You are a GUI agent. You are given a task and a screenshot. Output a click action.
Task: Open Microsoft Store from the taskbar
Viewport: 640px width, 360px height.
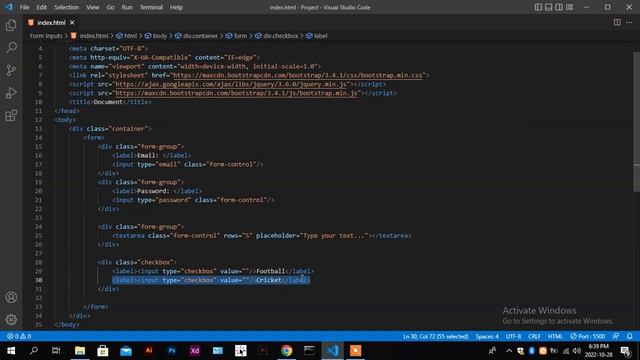coord(103,351)
